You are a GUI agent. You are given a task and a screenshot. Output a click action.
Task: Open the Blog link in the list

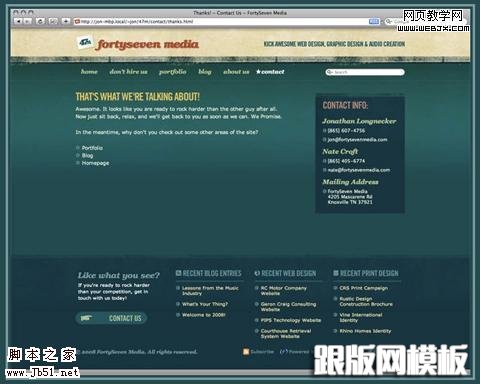pyautogui.click(x=87, y=155)
